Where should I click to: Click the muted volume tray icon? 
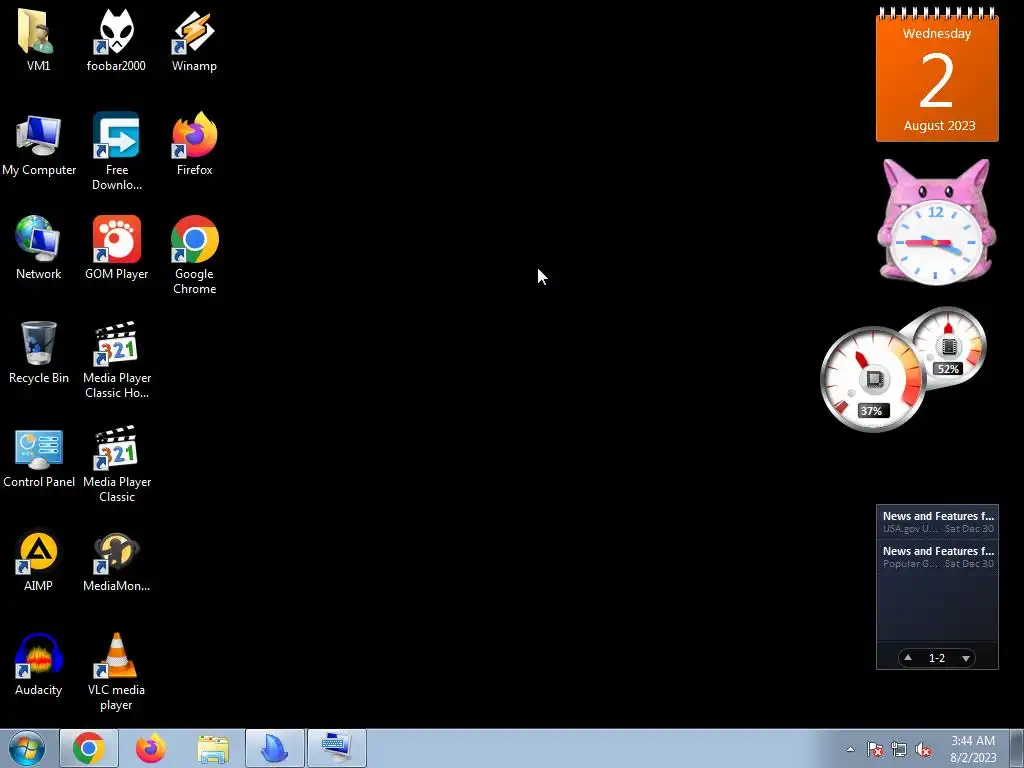[x=923, y=749]
